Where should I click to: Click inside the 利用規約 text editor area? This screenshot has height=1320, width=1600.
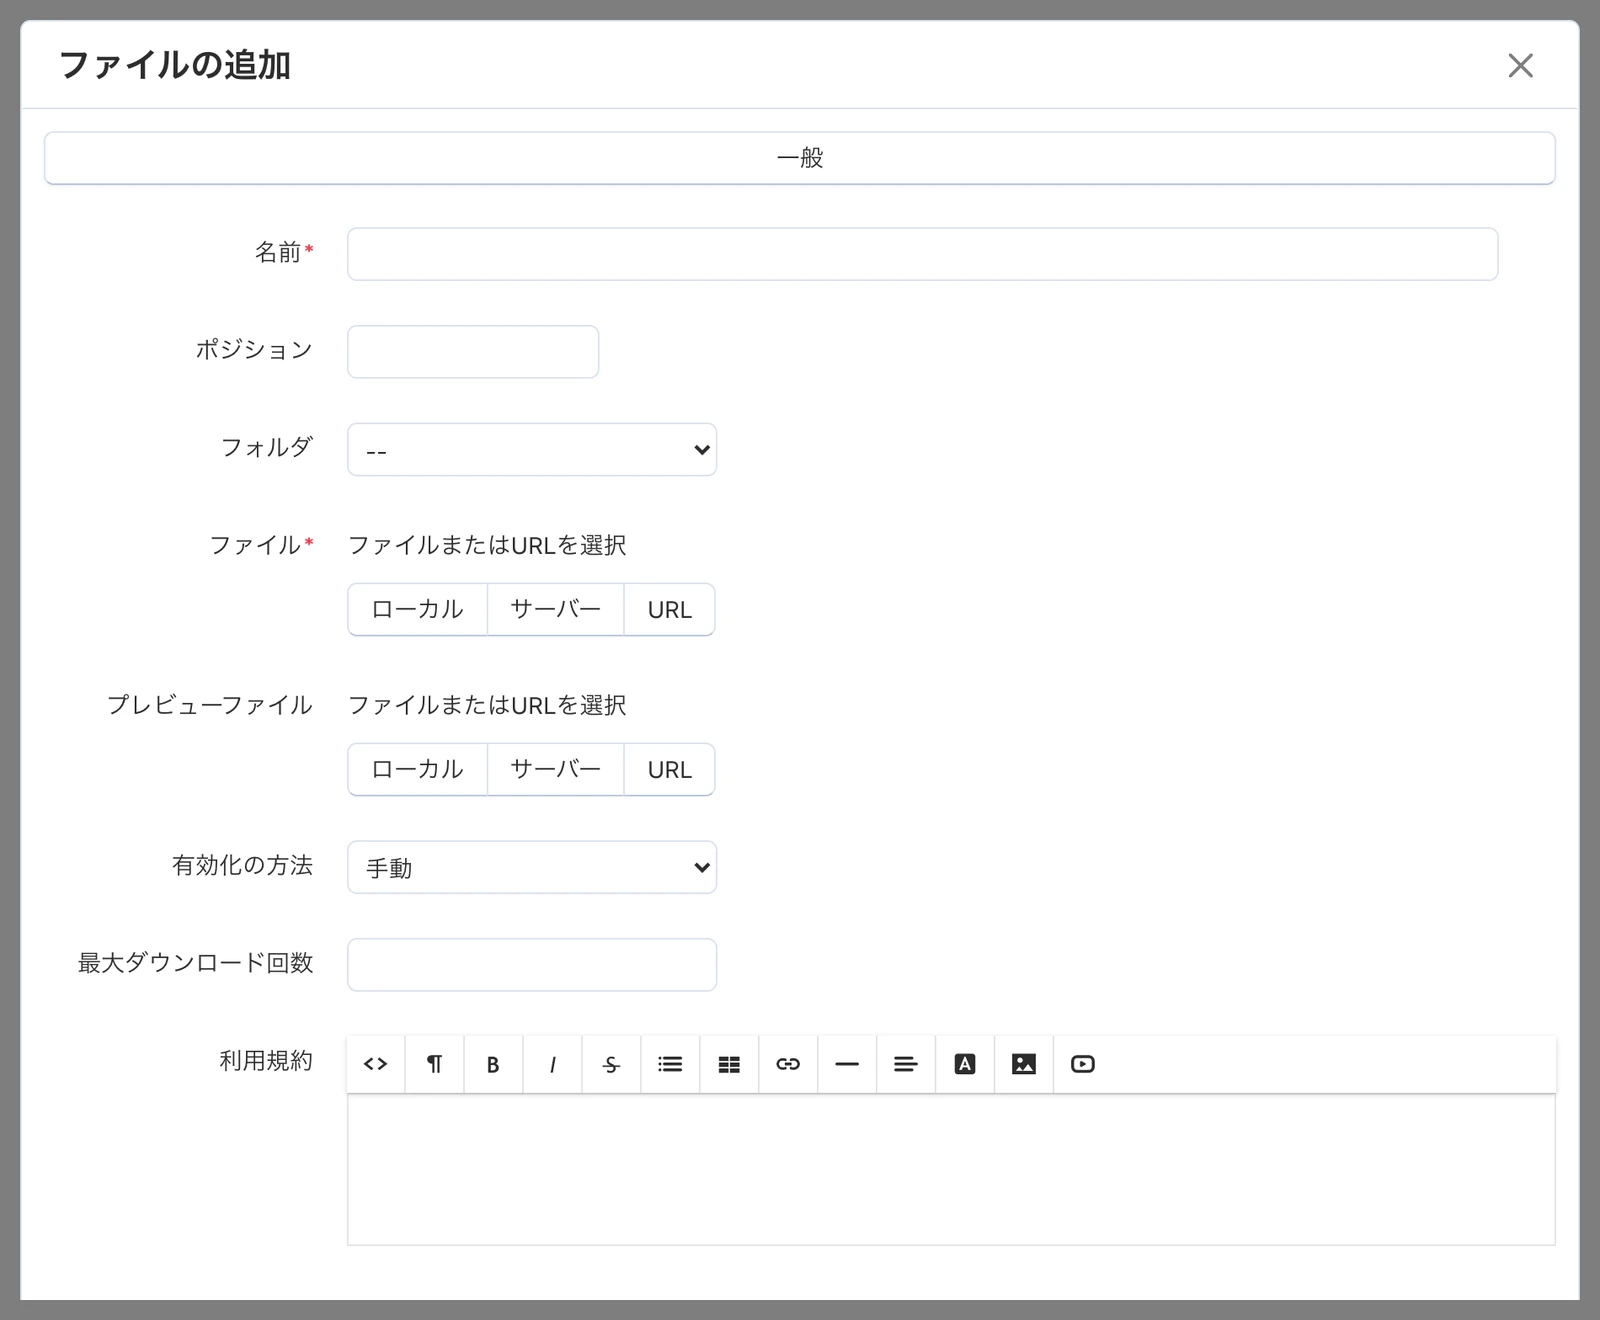[951, 1169]
